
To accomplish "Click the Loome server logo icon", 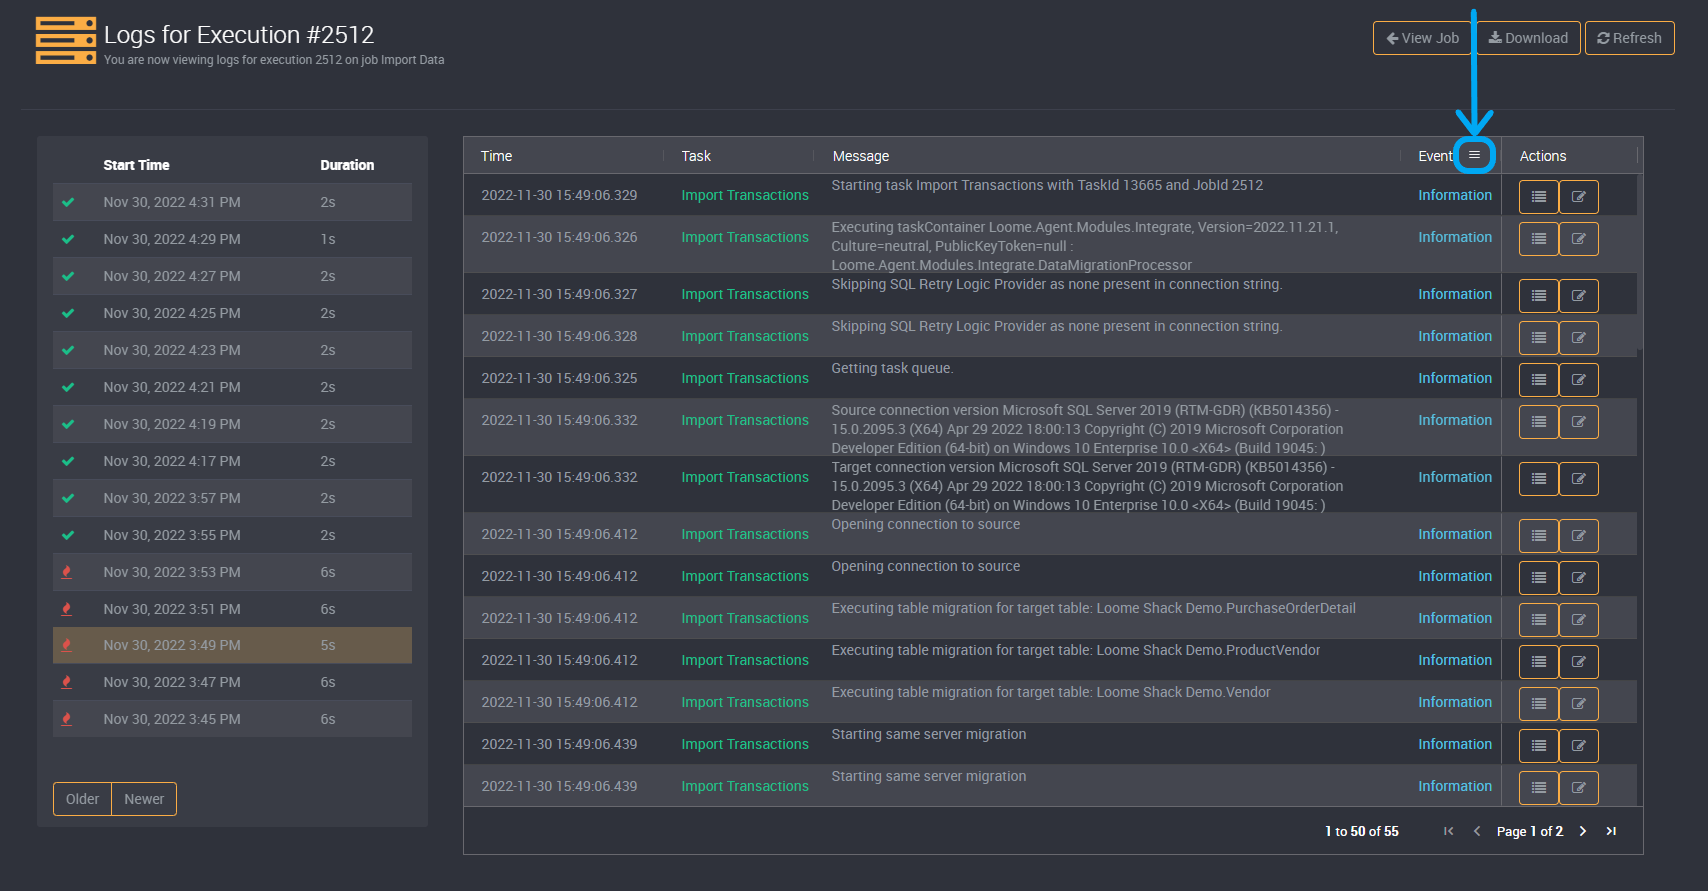I will click(66, 40).
